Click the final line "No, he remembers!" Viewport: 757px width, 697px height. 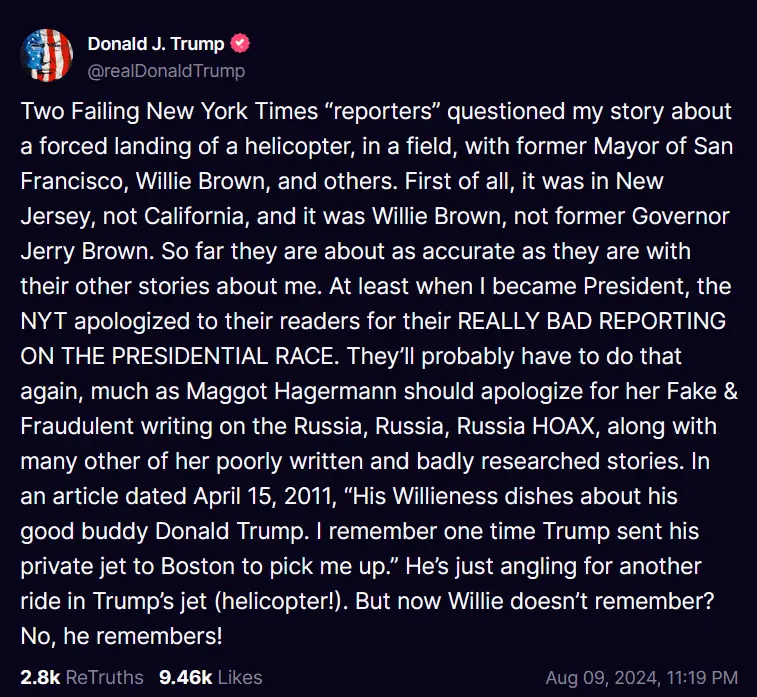click(121, 634)
